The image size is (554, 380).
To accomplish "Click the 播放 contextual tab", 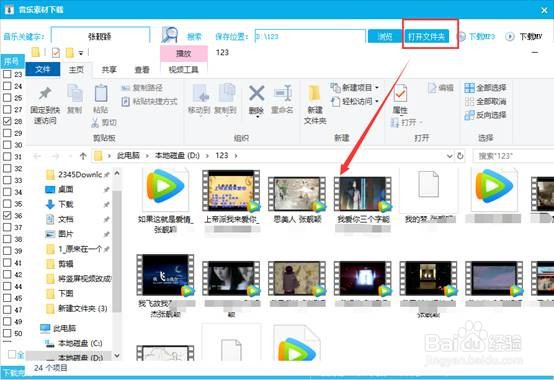I will [x=184, y=53].
